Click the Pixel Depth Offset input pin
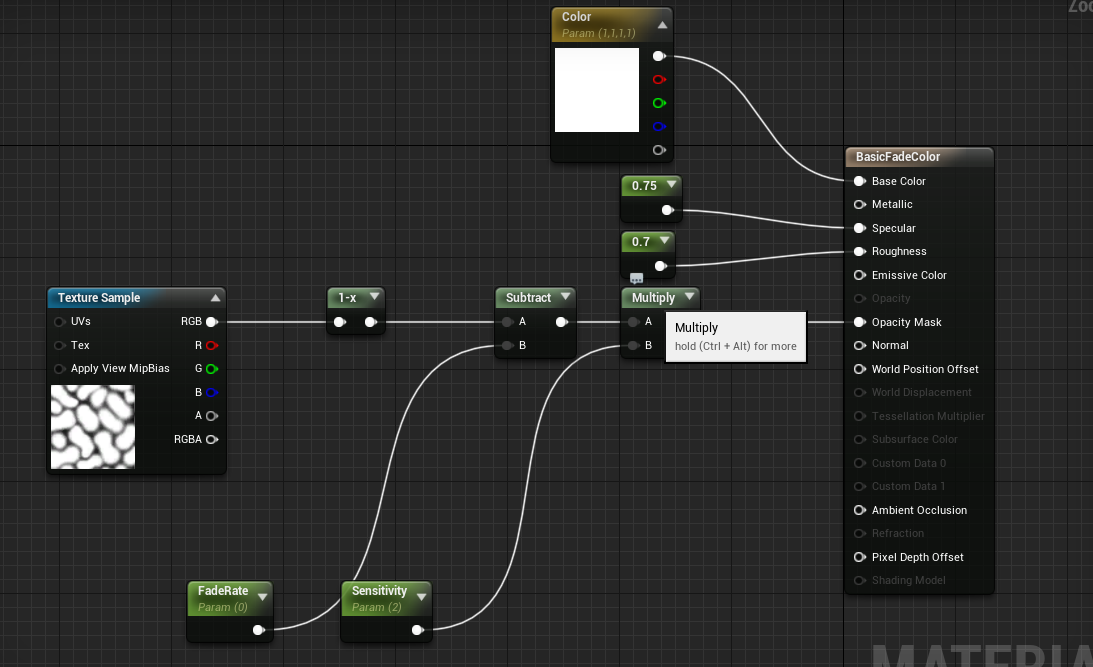The image size is (1093, 667). (859, 557)
